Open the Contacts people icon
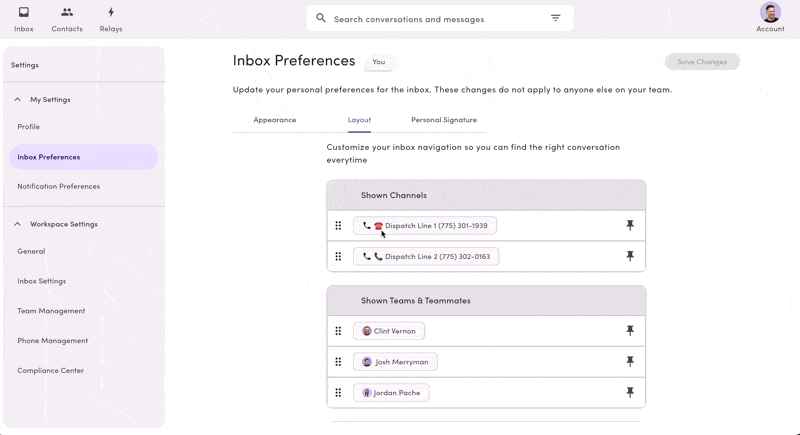 67,12
